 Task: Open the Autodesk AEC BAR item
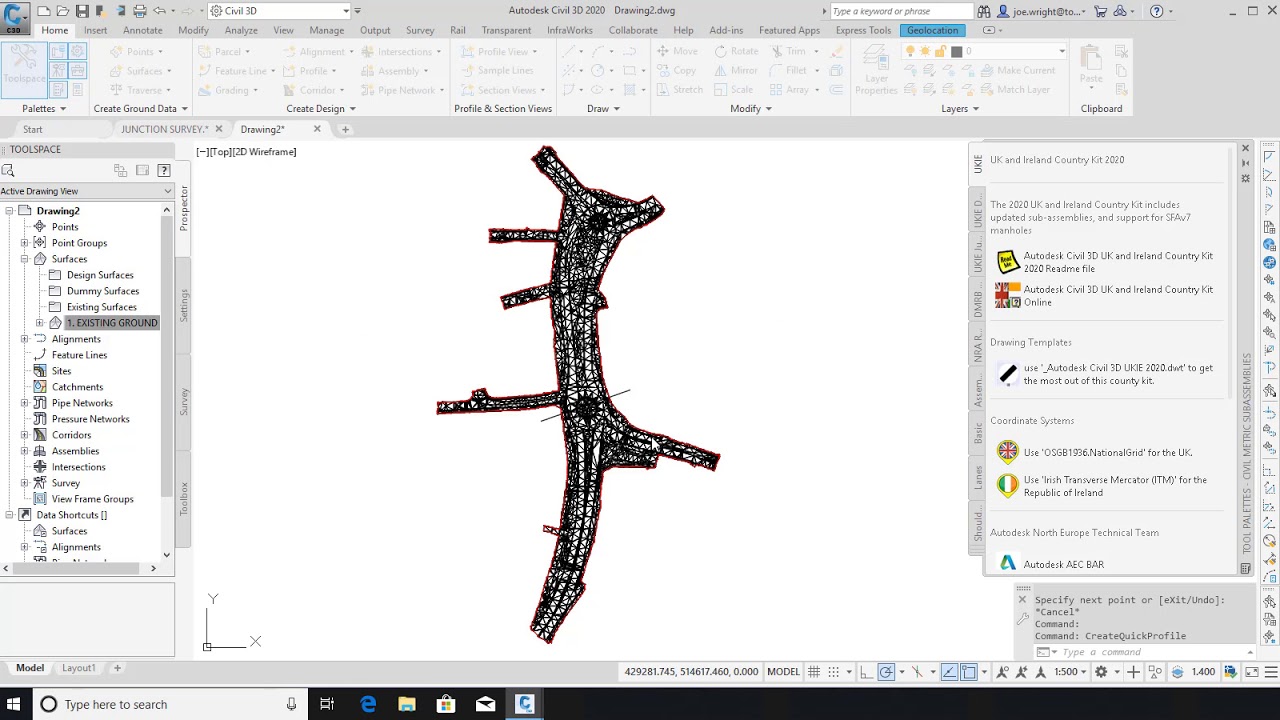[x=1051, y=564]
